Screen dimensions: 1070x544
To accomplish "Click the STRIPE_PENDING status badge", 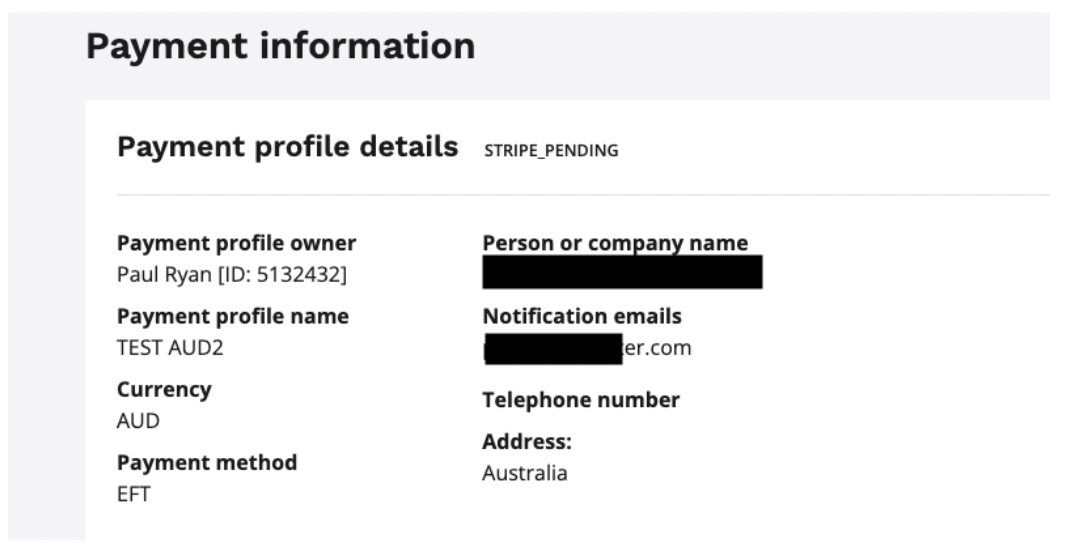I will tap(551, 151).
